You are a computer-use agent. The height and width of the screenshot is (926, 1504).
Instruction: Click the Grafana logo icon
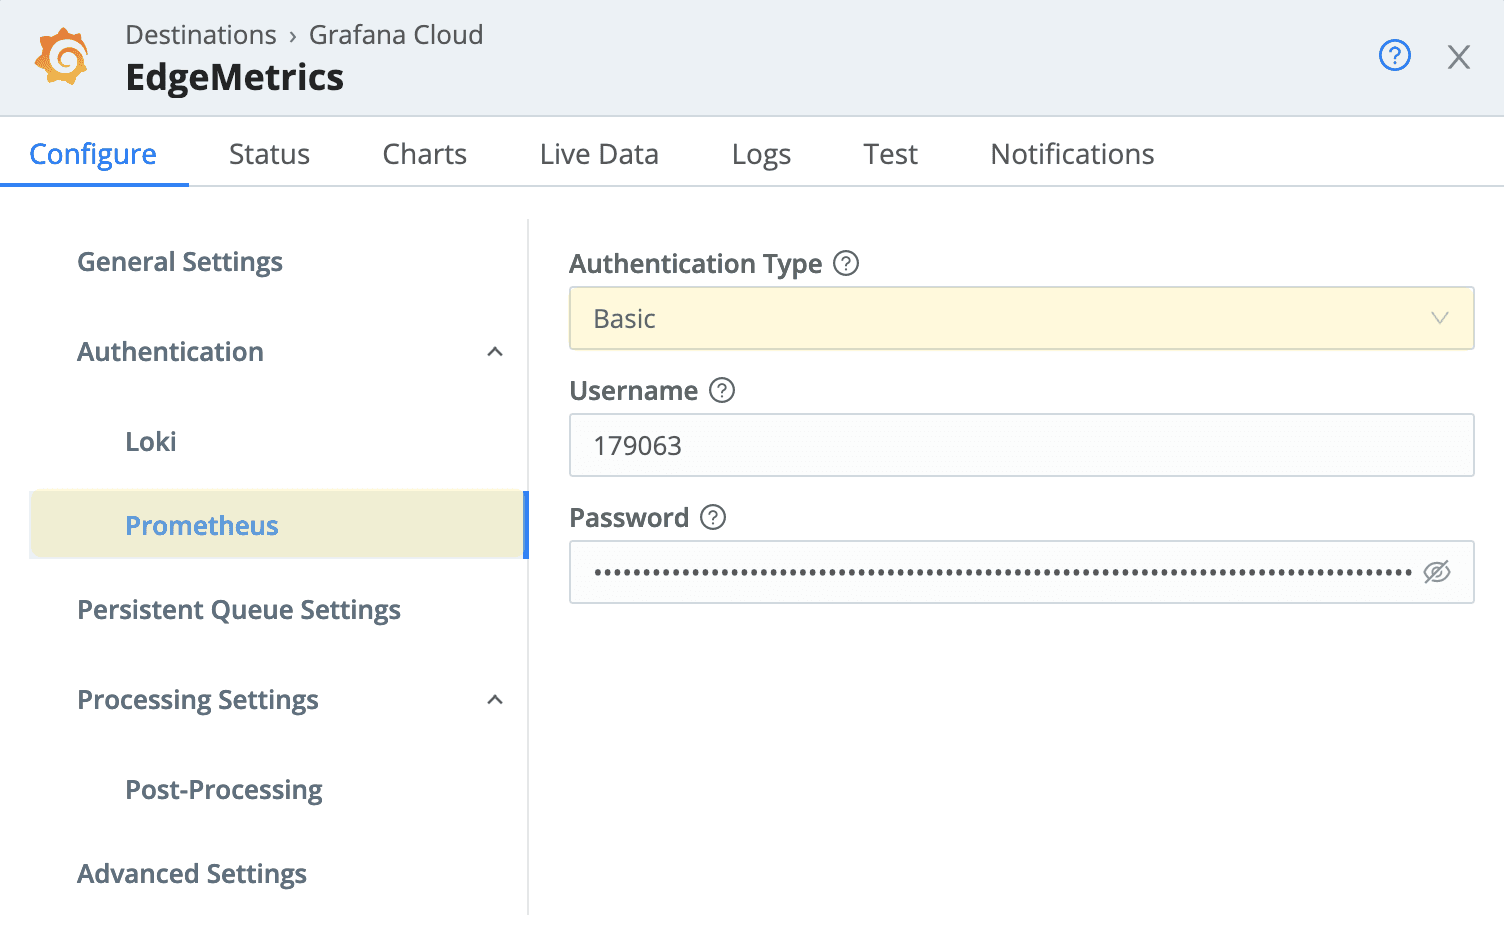coord(62,57)
